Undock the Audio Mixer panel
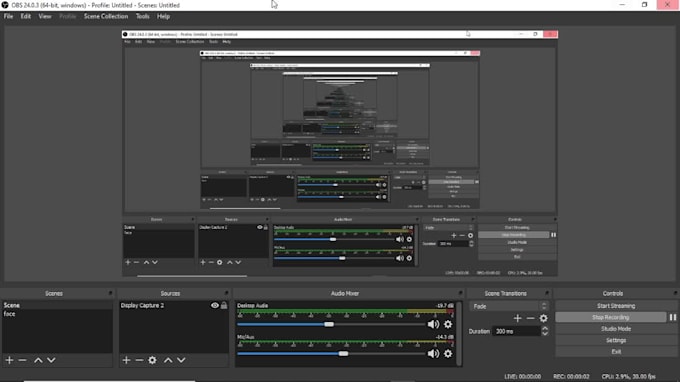The image size is (680, 382). [460, 294]
